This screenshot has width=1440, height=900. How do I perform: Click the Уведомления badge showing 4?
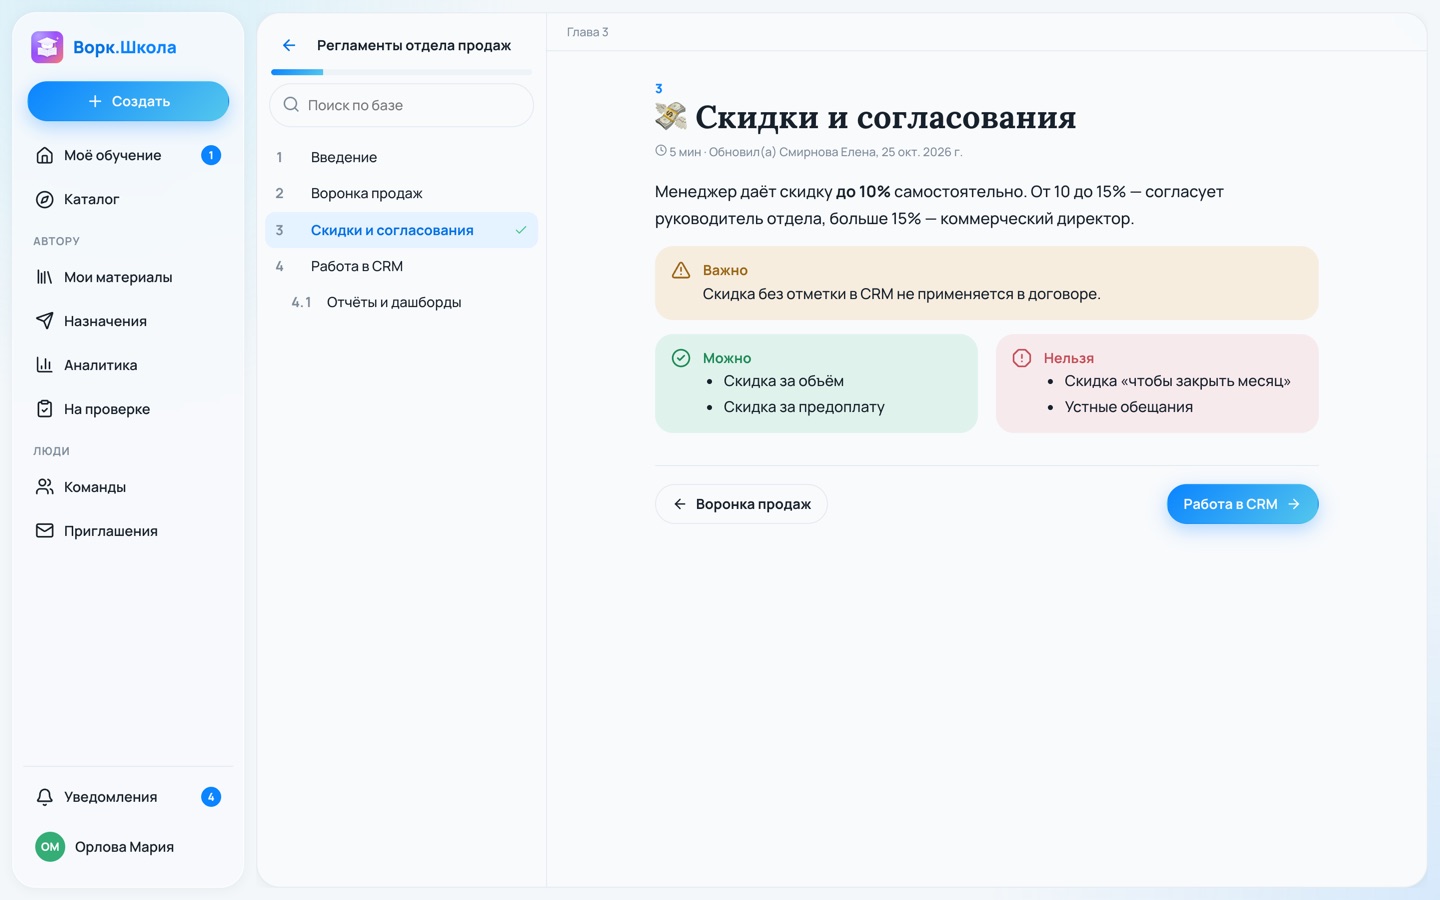coord(211,797)
